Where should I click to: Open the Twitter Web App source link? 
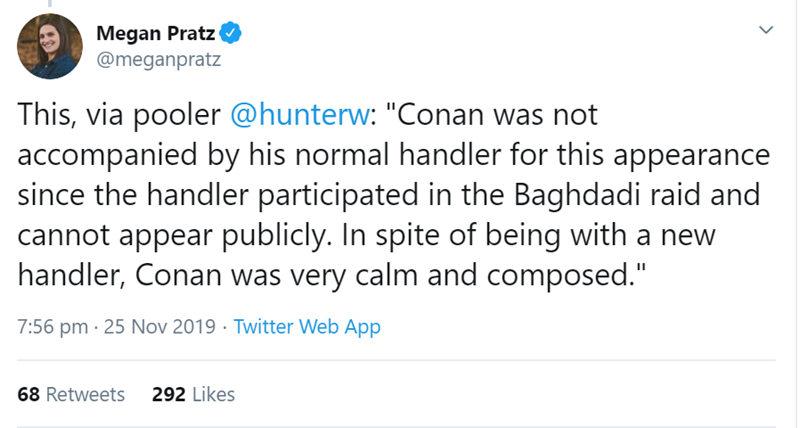(307, 327)
